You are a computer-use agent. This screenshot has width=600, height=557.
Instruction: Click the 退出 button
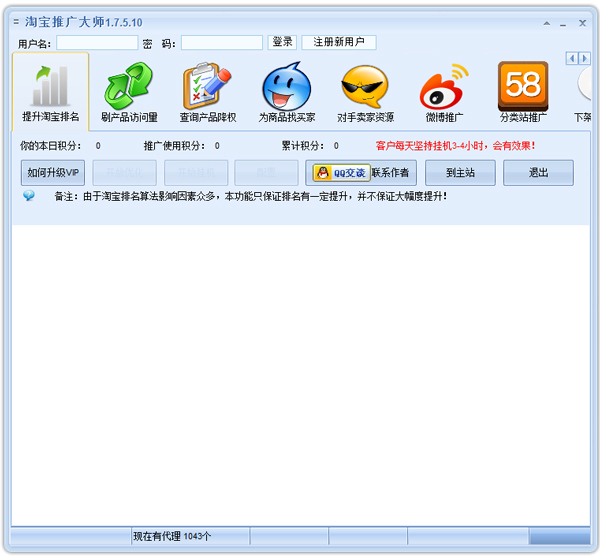pyautogui.click(x=538, y=173)
